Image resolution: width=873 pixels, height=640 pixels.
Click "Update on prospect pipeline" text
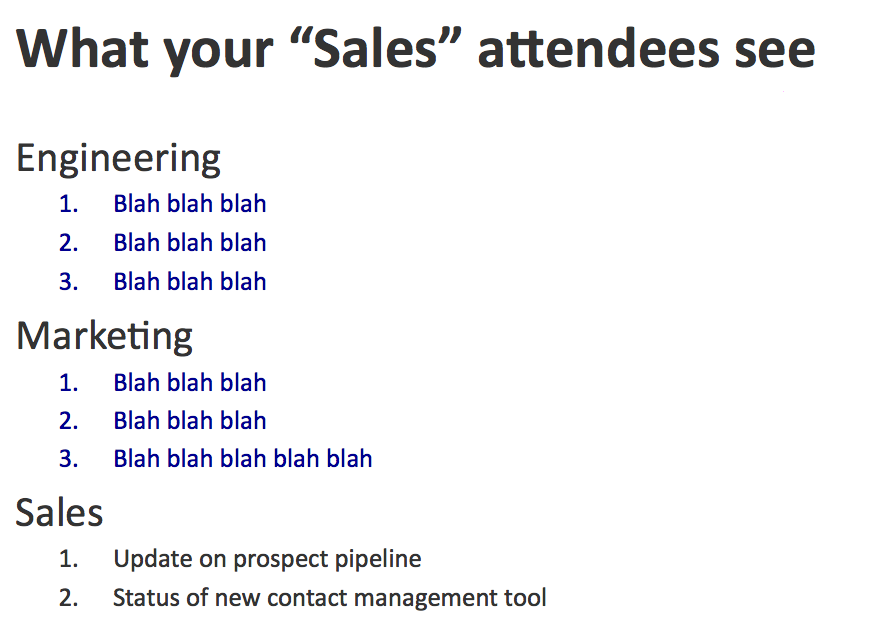pyautogui.click(x=267, y=560)
